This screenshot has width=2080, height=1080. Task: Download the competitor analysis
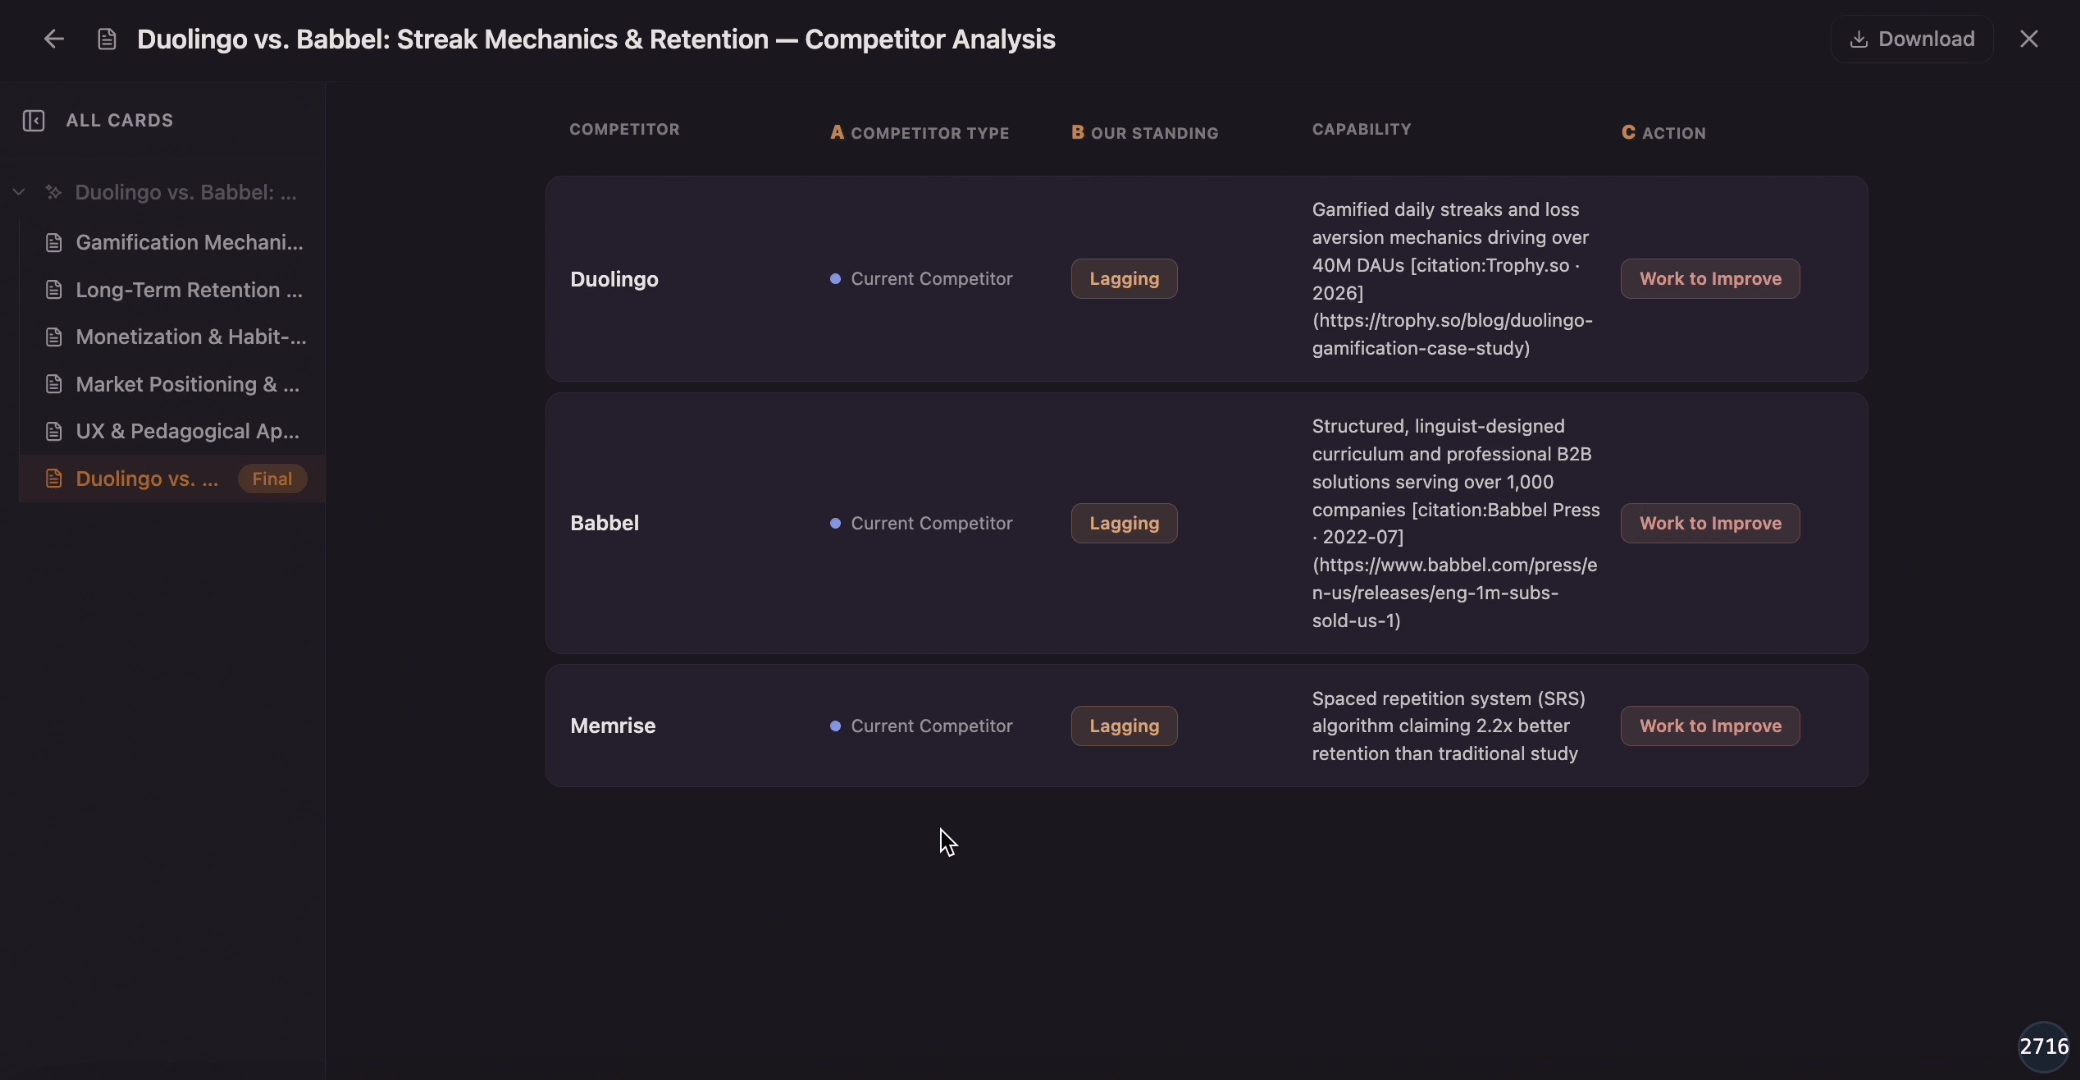(1912, 39)
